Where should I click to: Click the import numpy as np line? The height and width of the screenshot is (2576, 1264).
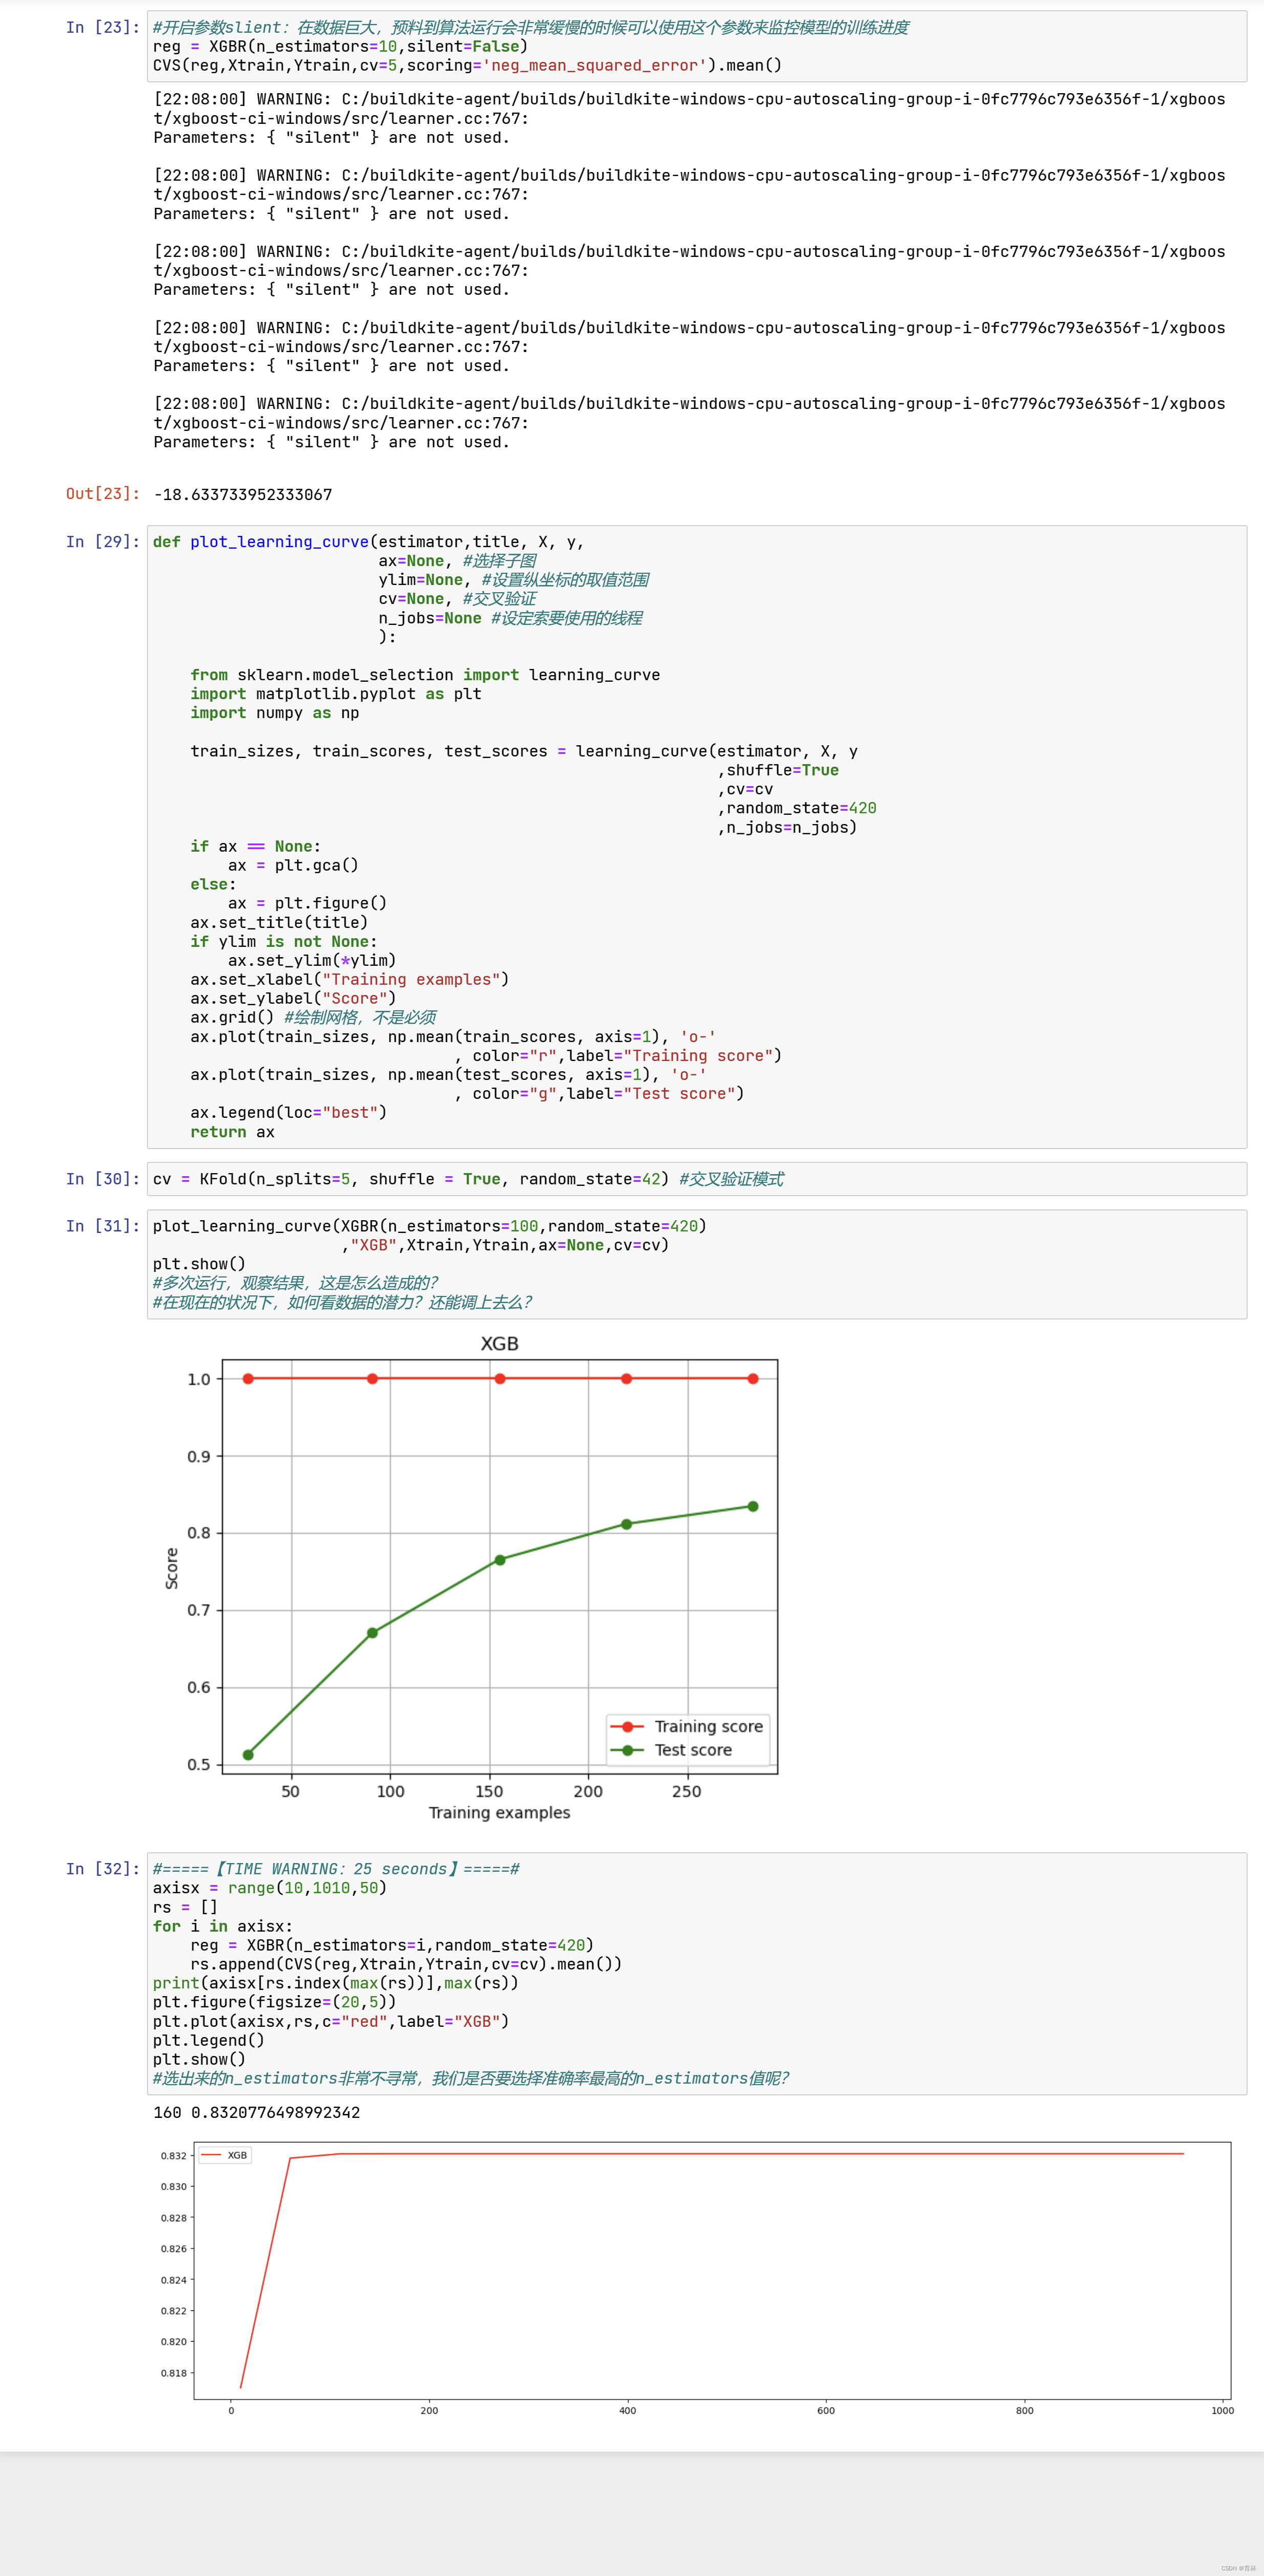pos(275,713)
